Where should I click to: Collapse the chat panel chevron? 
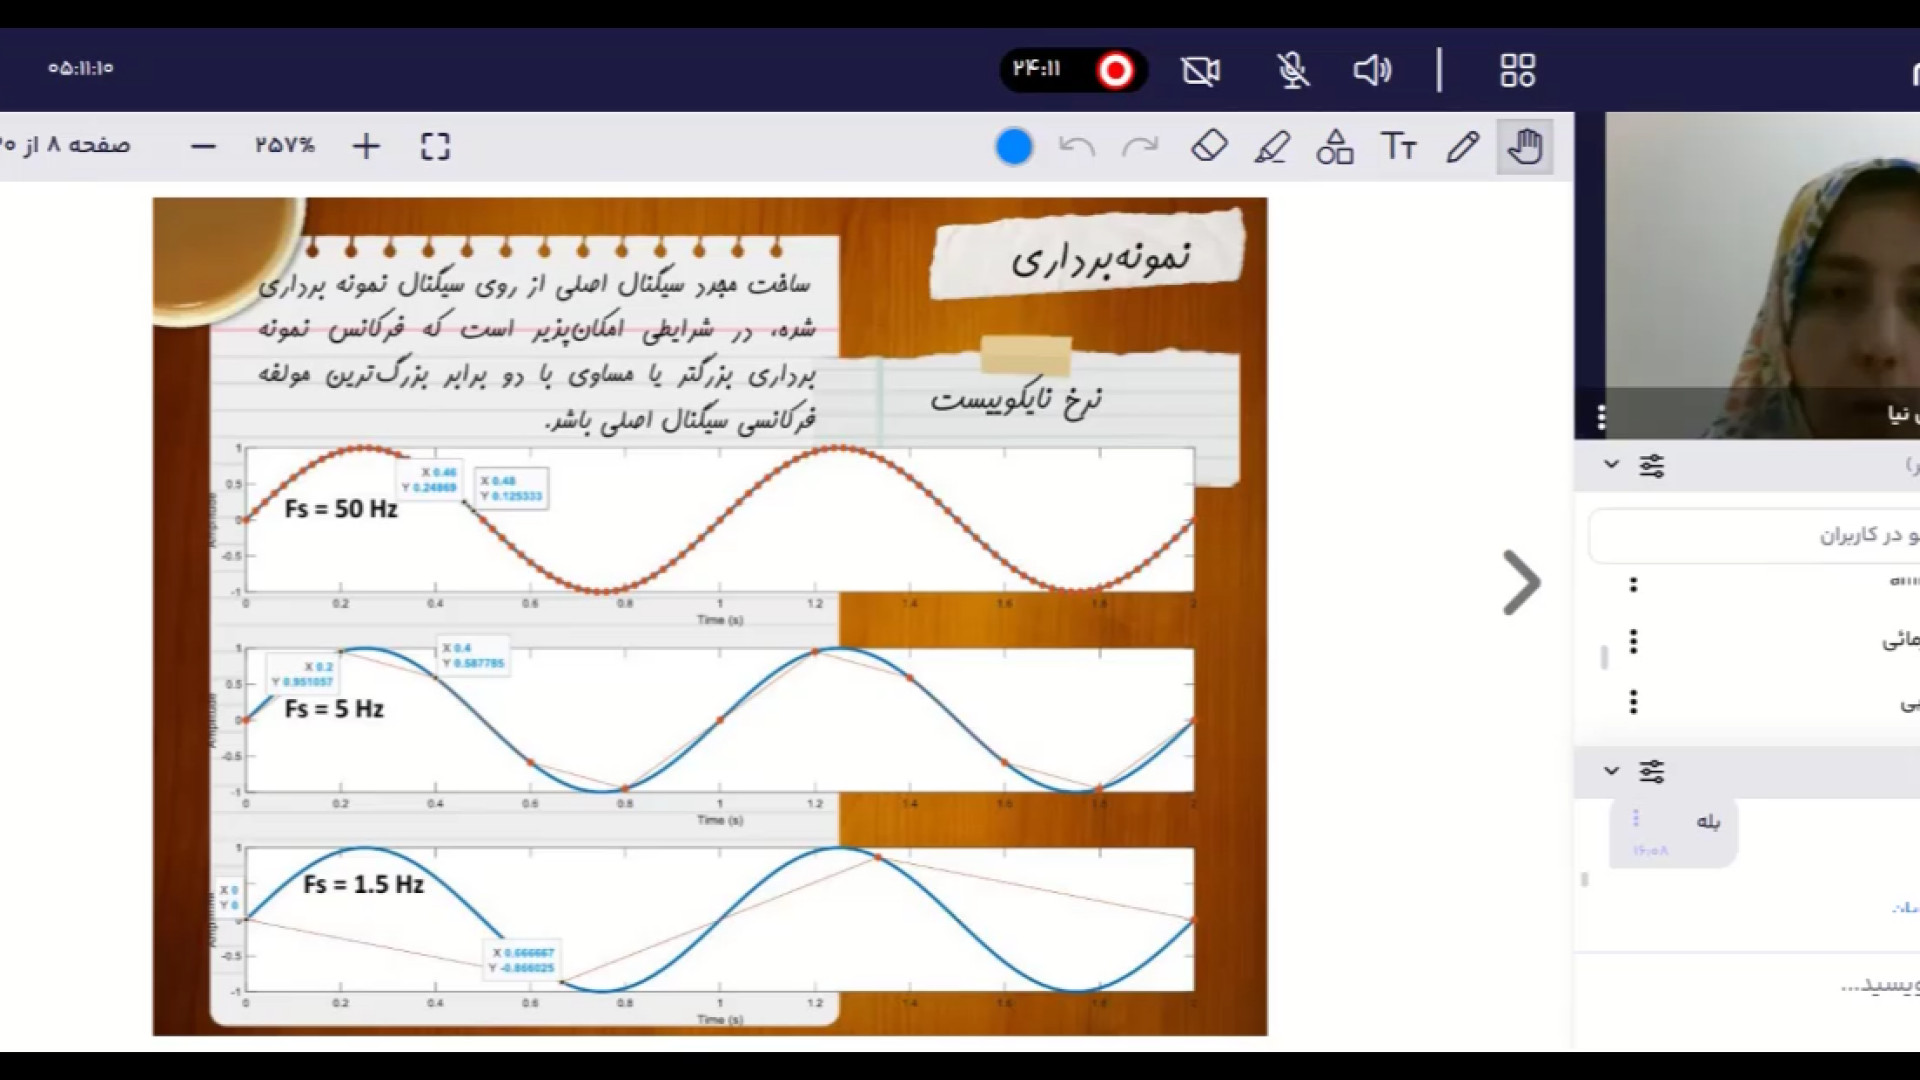(x=1611, y=771)
